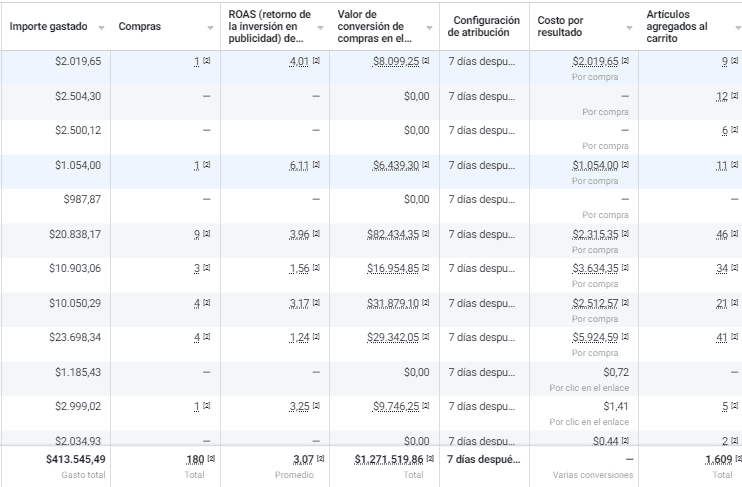Click footnote icon beside ROAS 1,56
The height and width of the screenshot is (487, 742).
pyautogui.click(x=316, y=268)
